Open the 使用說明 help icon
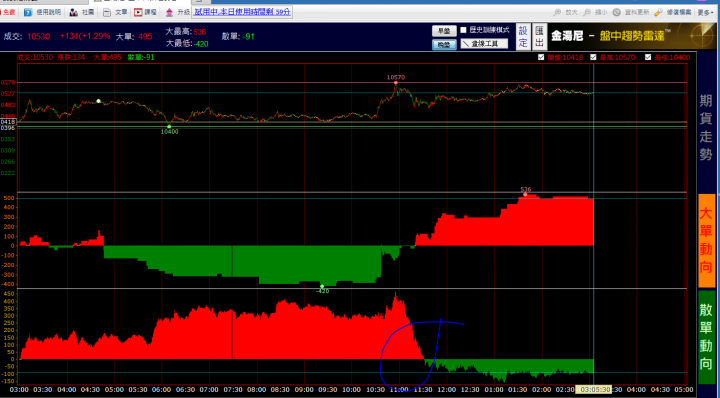Viewport: 720px width, 398px height. [28, 12]
